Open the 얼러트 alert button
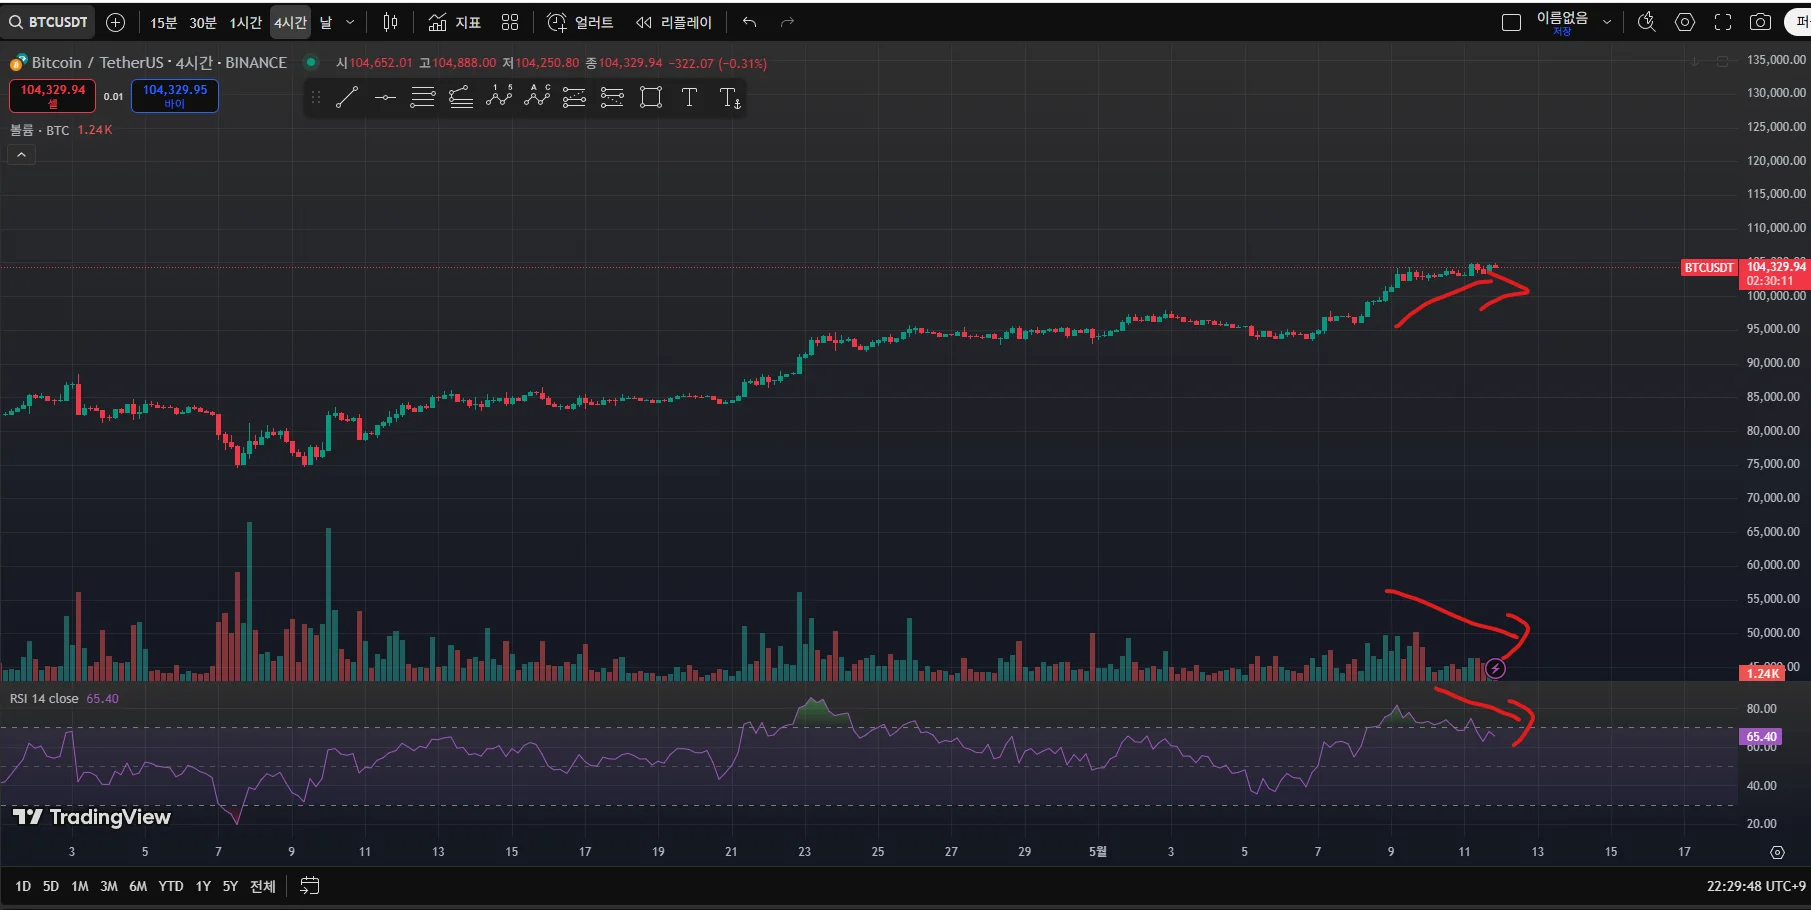Image resolution: width=1811 pixels, height=910 pixels. [x=580, y=22]
